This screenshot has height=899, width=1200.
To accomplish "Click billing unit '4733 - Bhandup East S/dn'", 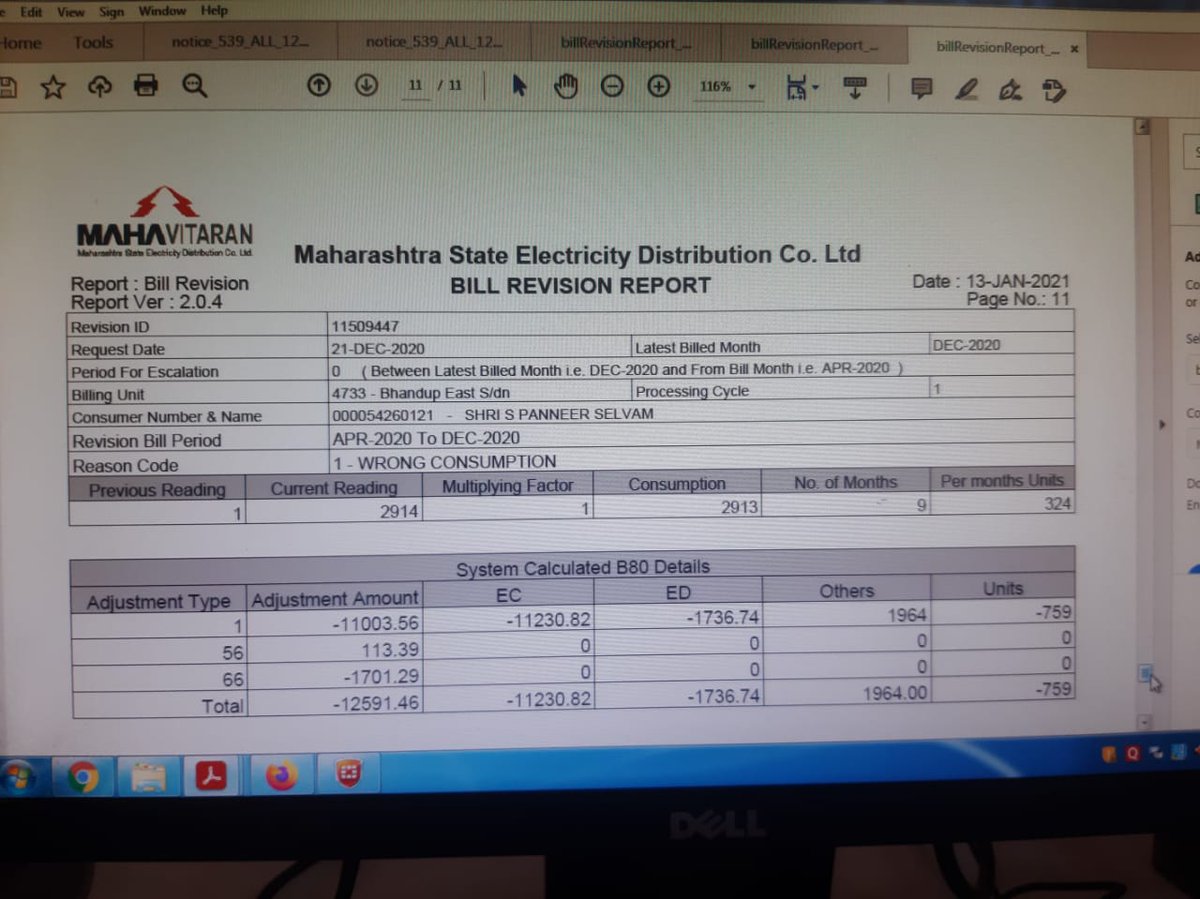I will click(x=421, y=393).
